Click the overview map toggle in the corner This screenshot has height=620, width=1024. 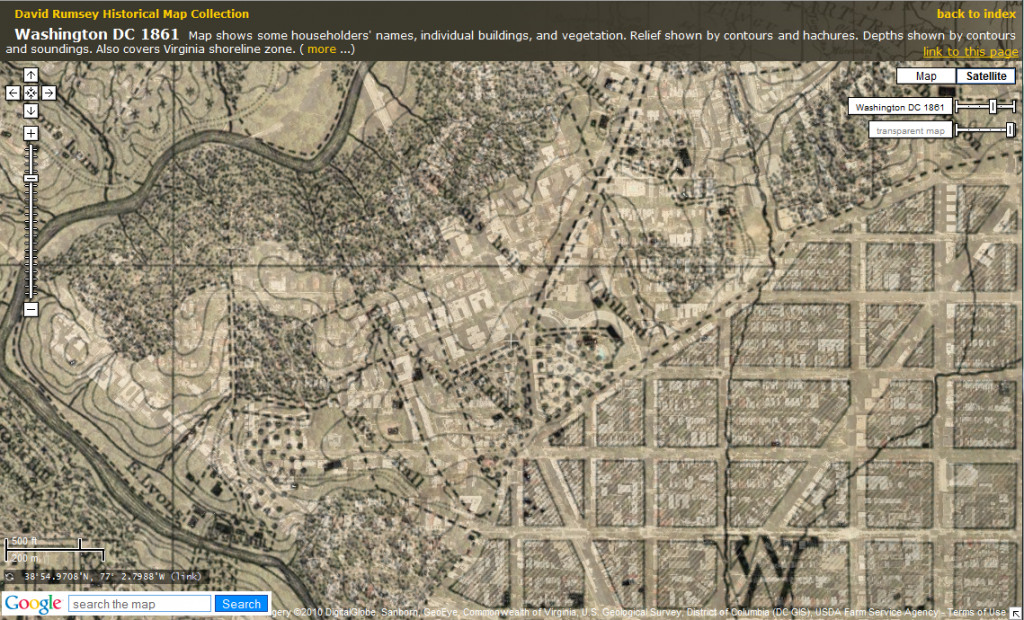pyautogui.click(x=1017, y=613)
